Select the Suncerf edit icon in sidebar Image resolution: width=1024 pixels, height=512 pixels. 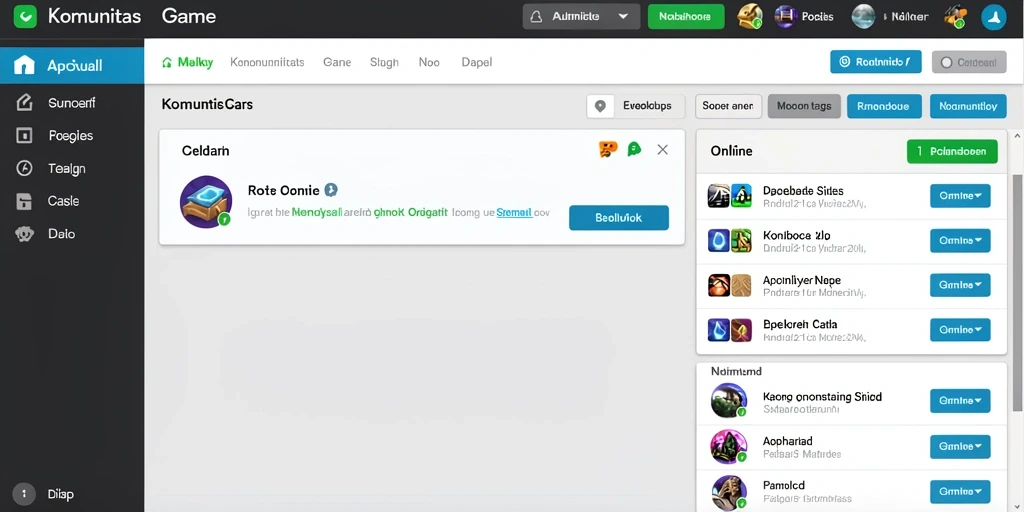click(24, 103)
